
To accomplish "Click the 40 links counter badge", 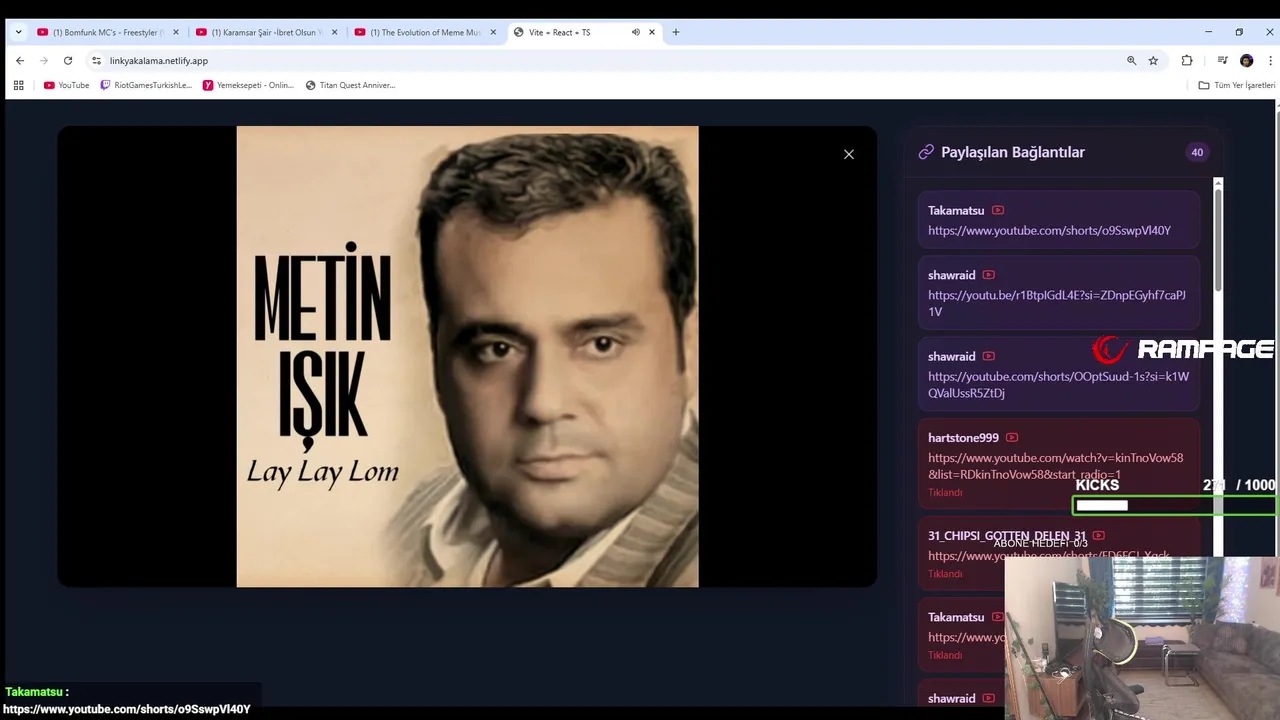I will (x=1197, y=152).
